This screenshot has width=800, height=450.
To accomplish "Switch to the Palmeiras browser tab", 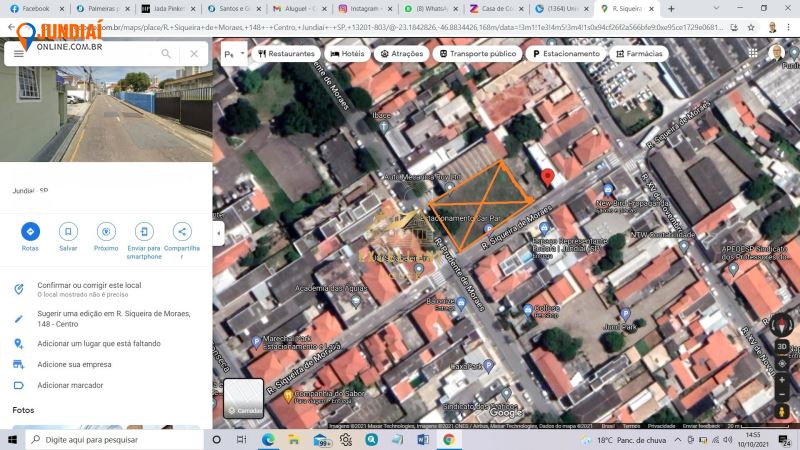I will click(x=103, y=9).
